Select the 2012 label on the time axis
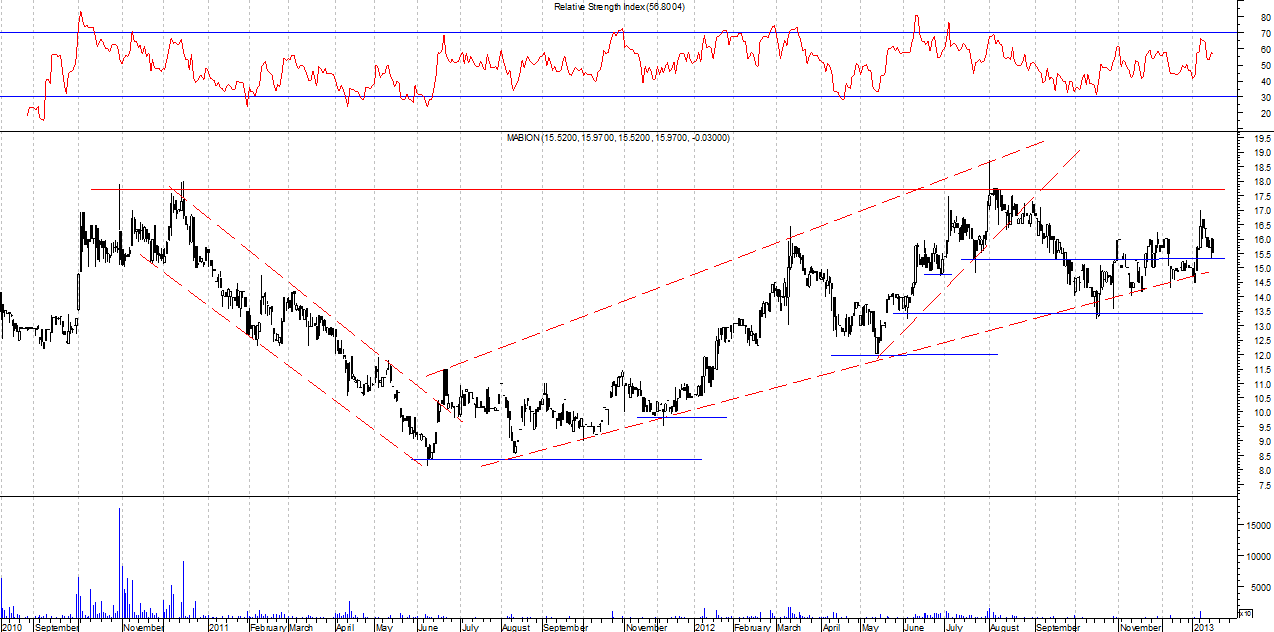1274x632 pixels. (x=704, y=627)
